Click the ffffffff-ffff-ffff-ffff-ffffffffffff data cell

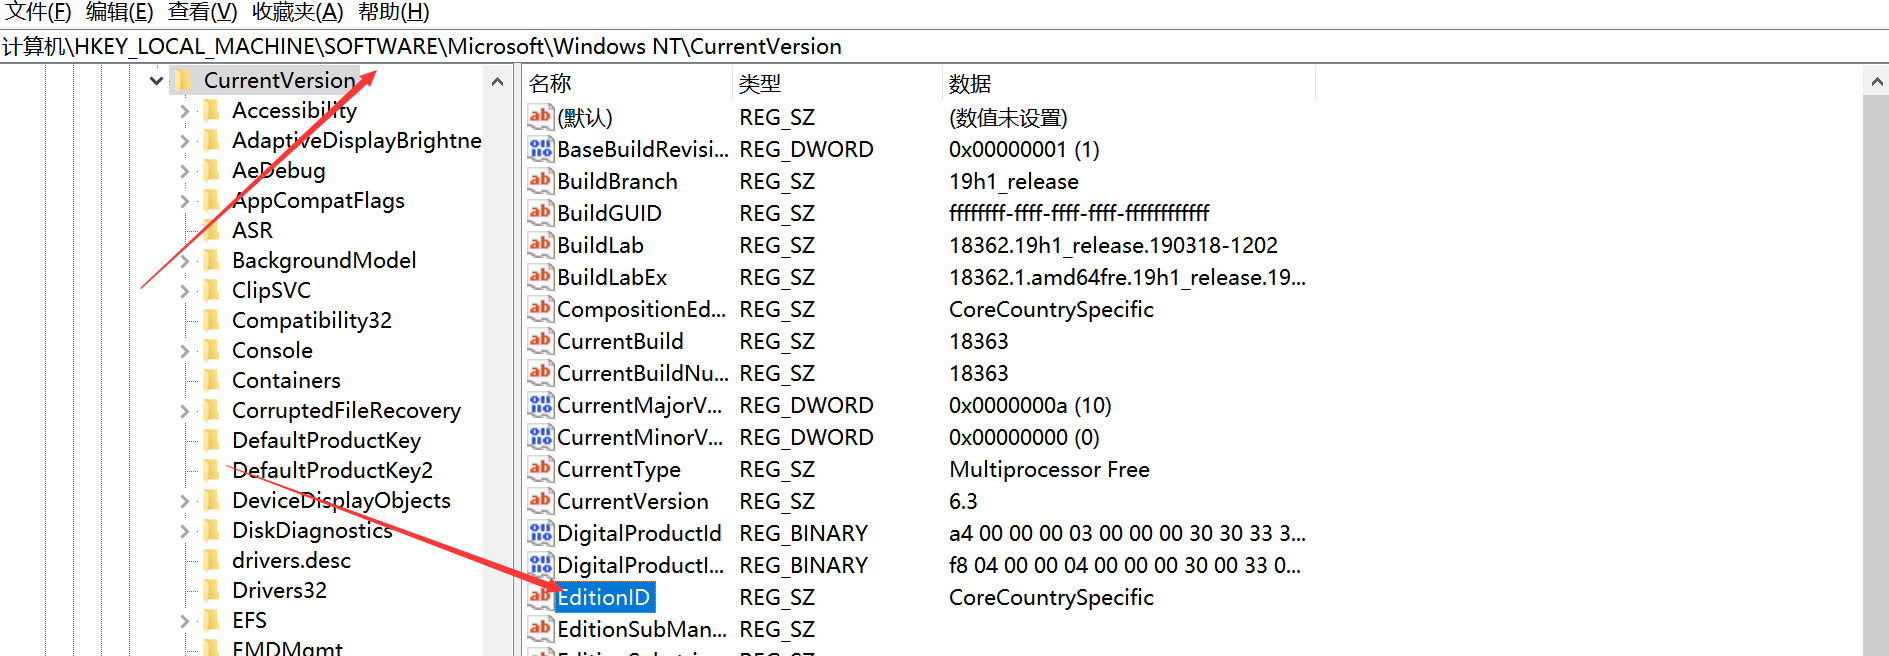pos(1079,213)
